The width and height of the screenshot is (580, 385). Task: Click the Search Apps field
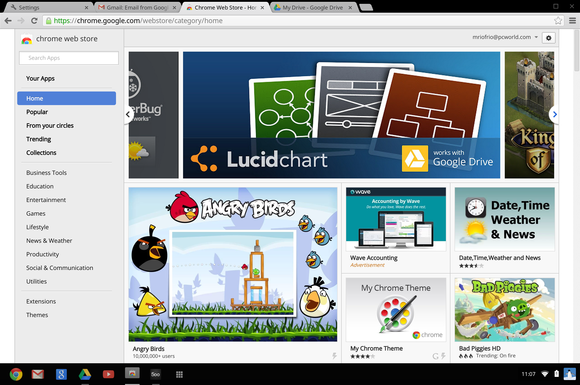point(69,58)
